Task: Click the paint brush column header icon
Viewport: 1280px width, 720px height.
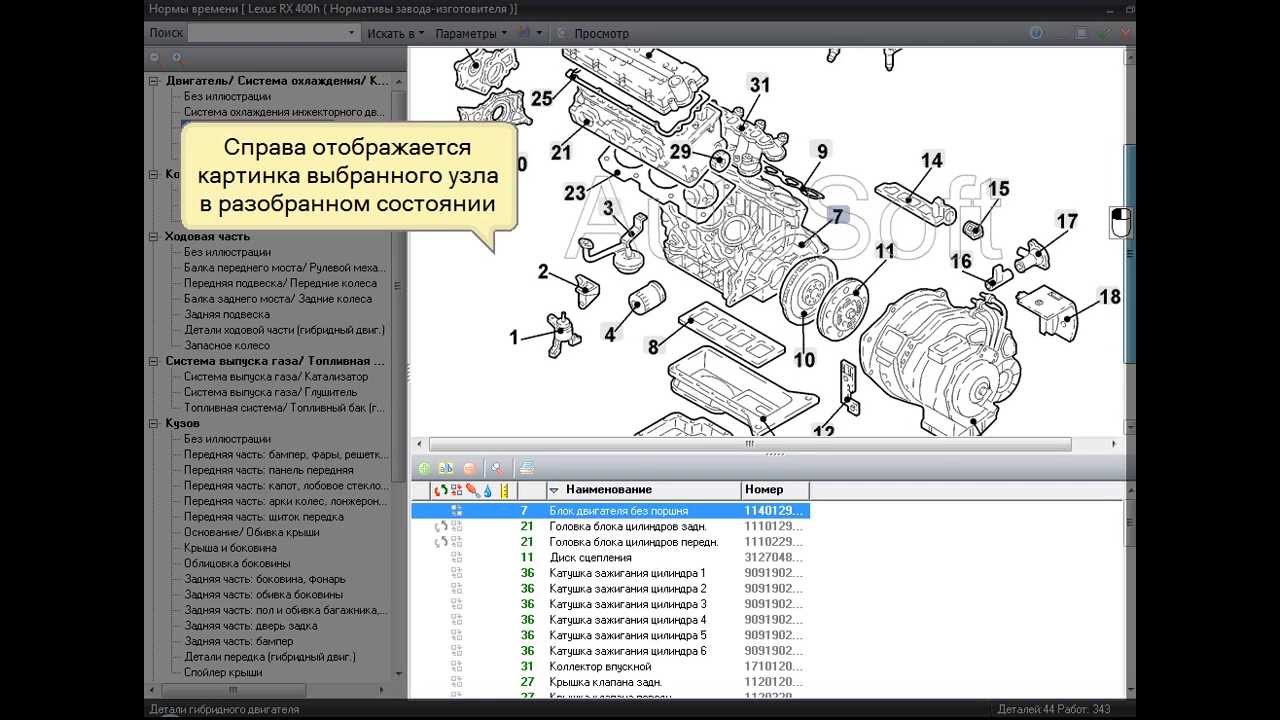Action: 471,490
